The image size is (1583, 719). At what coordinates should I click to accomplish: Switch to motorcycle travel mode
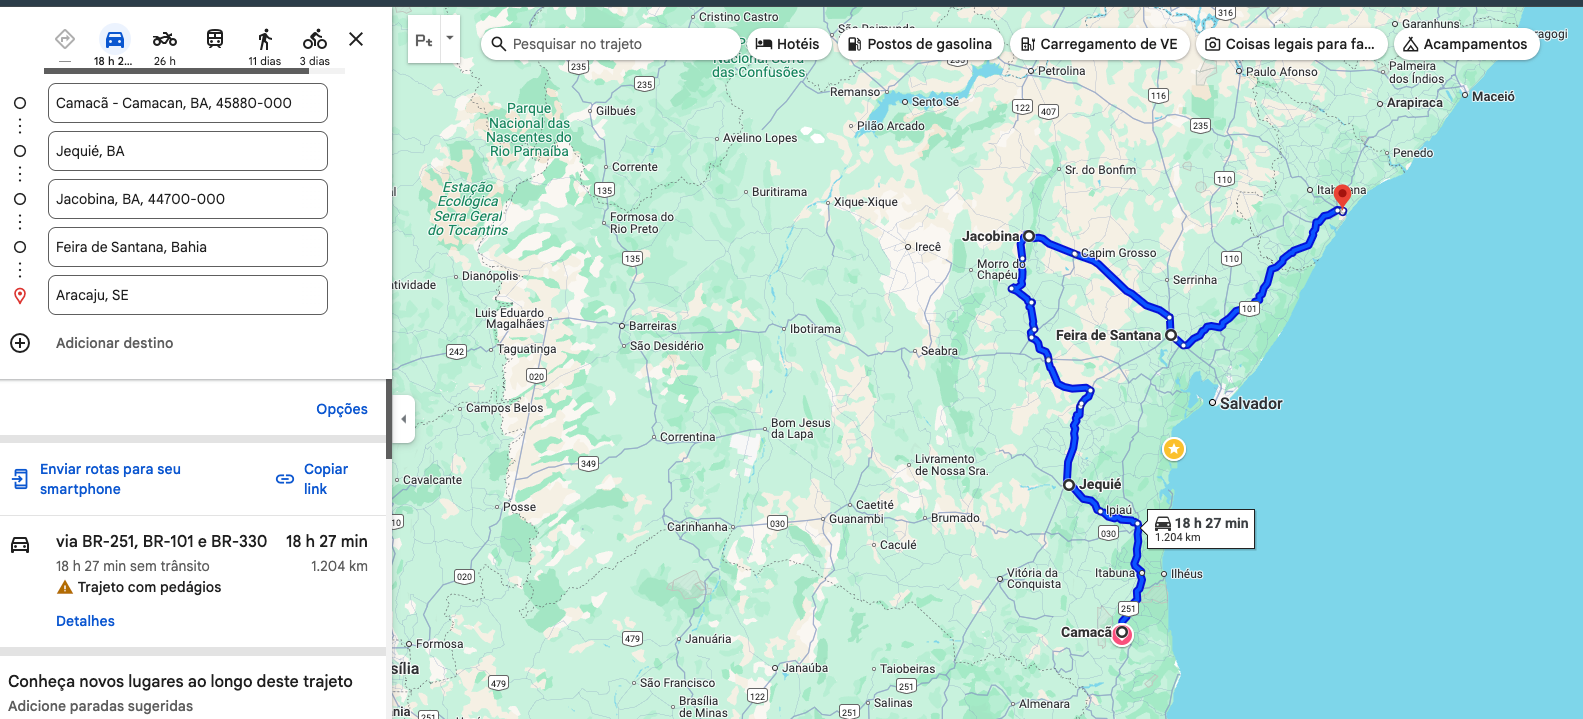point(165,39)
